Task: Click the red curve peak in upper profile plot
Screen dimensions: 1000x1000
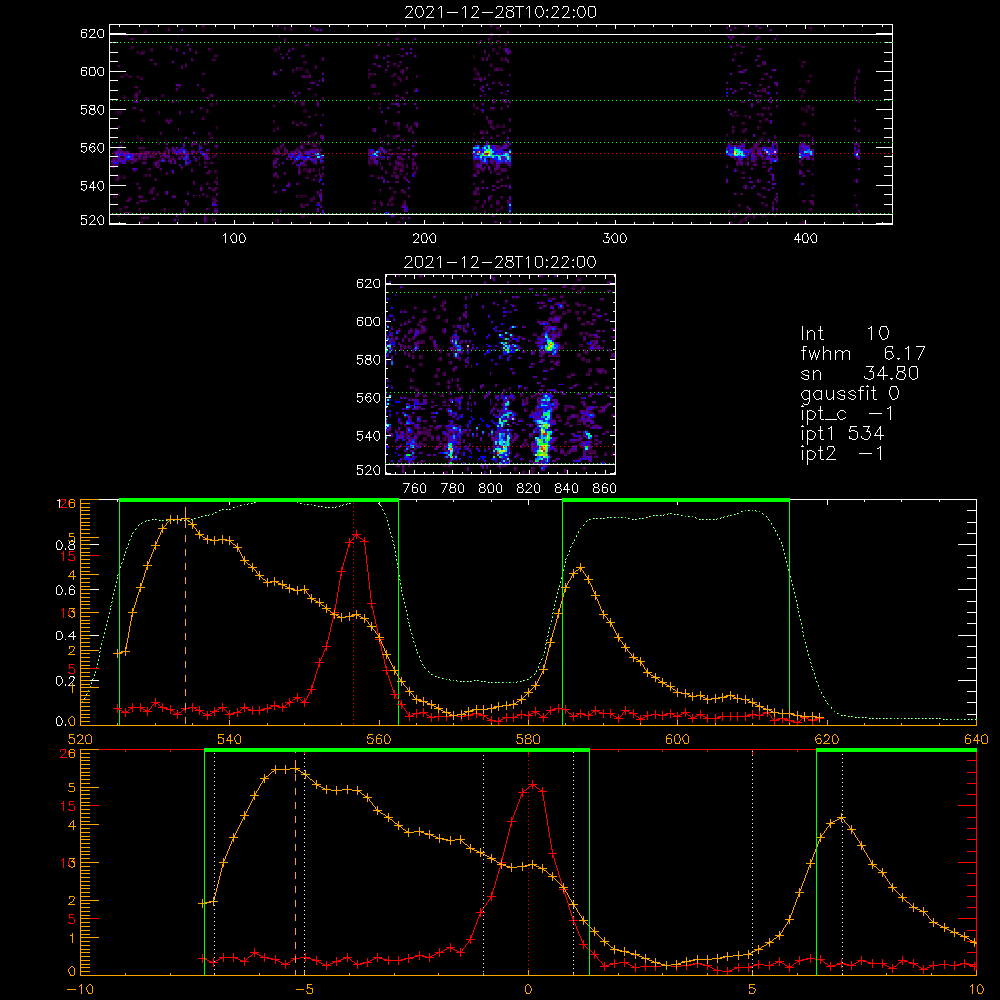Action: coord(357,534)
